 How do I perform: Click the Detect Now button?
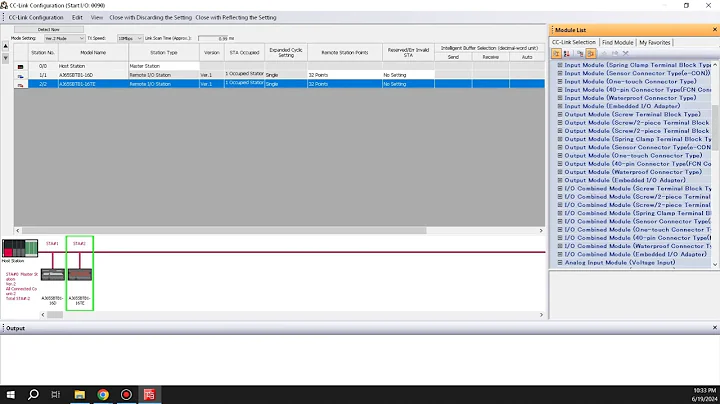click(49, 29)
